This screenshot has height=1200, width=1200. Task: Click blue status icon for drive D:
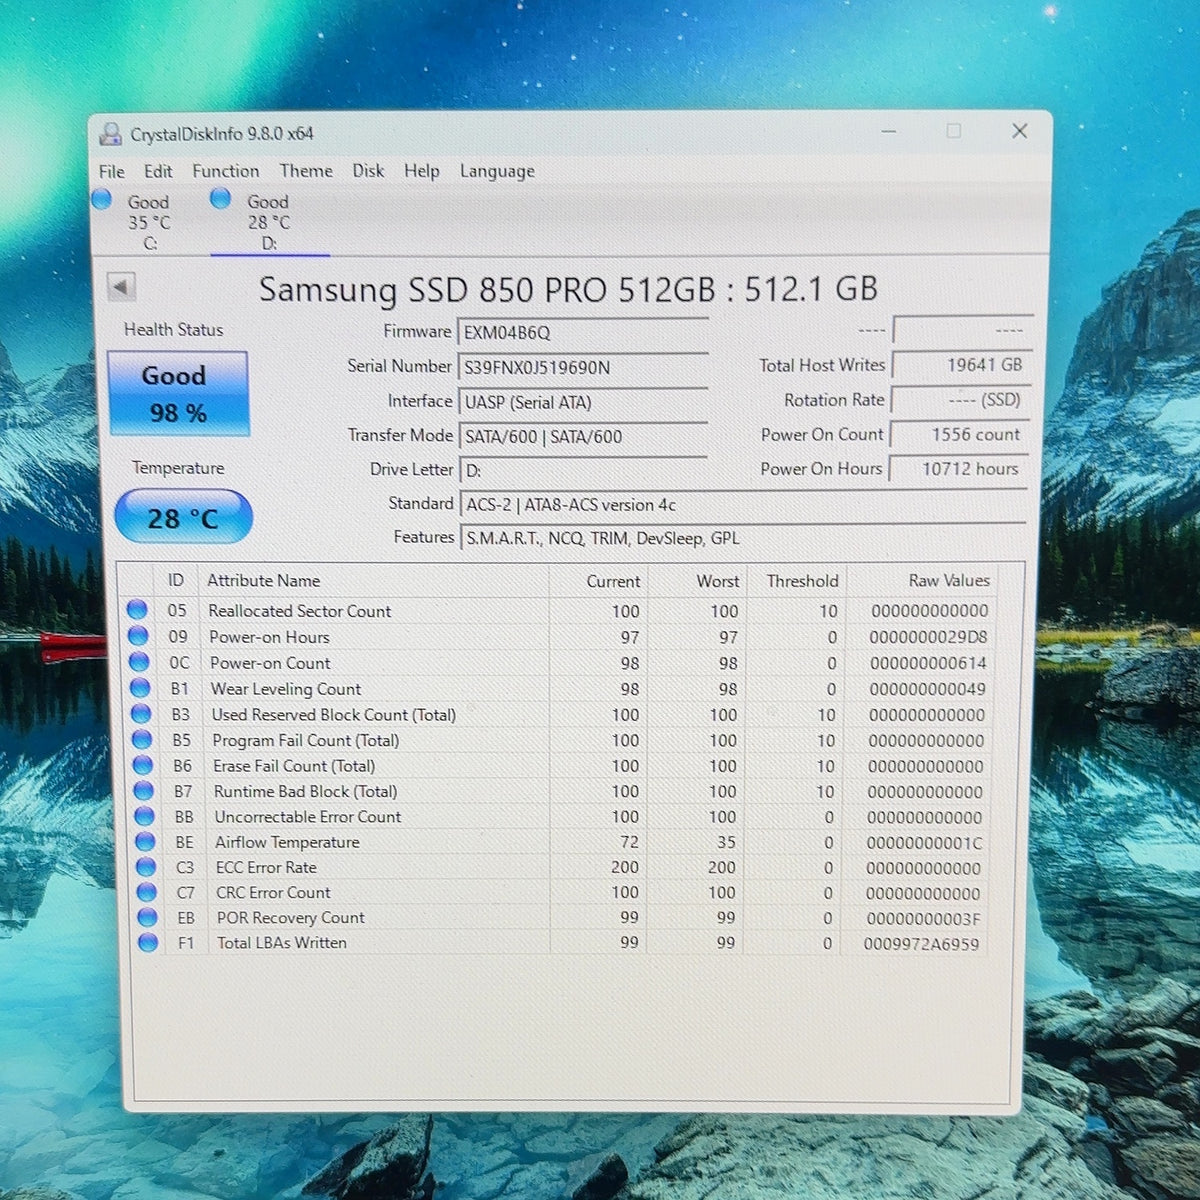tap(221, 198)
